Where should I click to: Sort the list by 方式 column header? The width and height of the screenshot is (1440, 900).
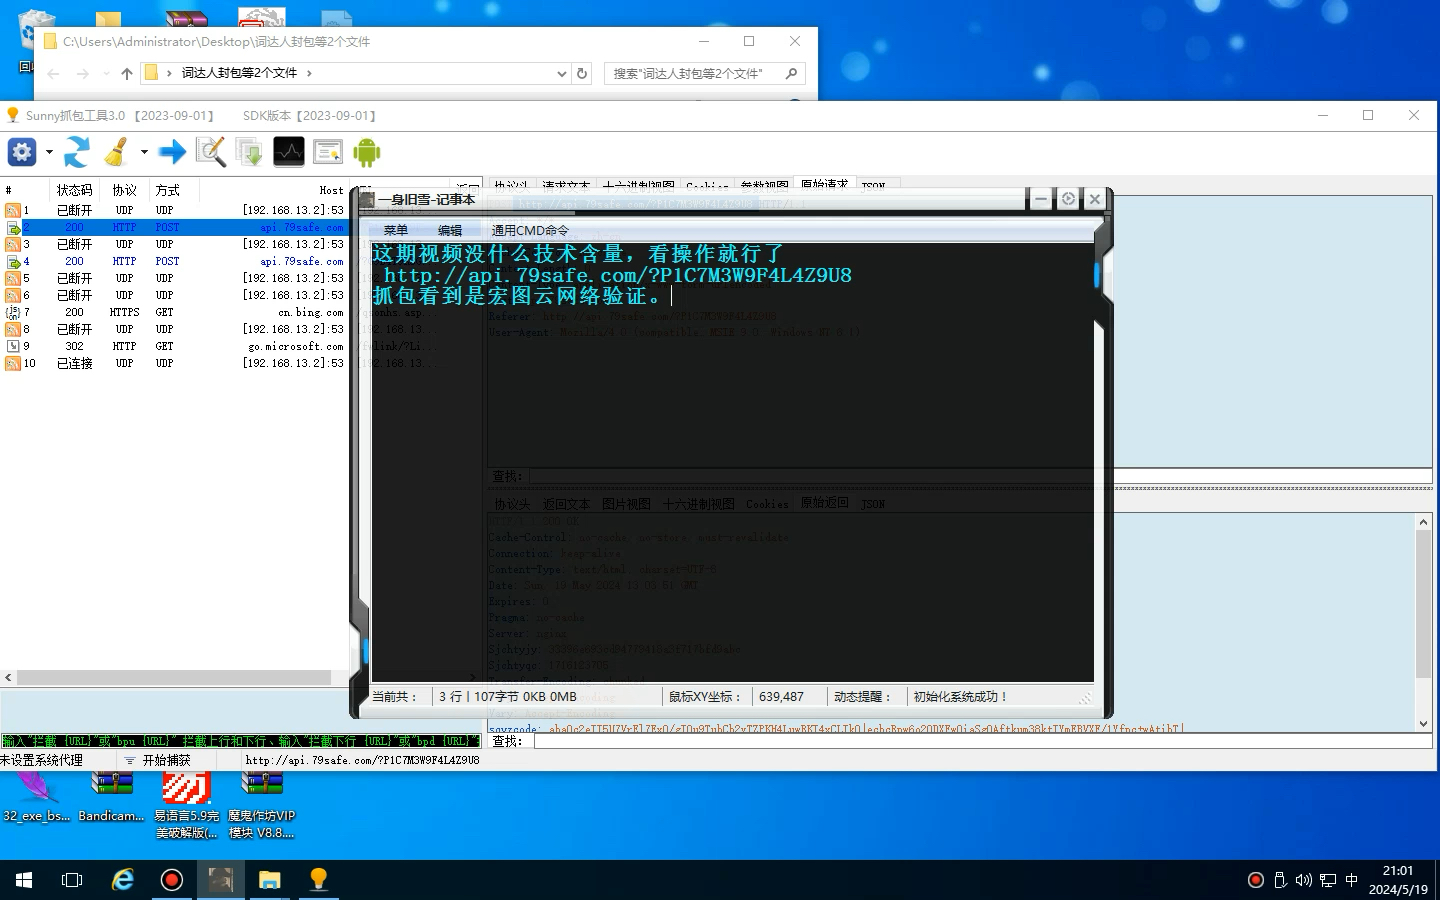168,190
